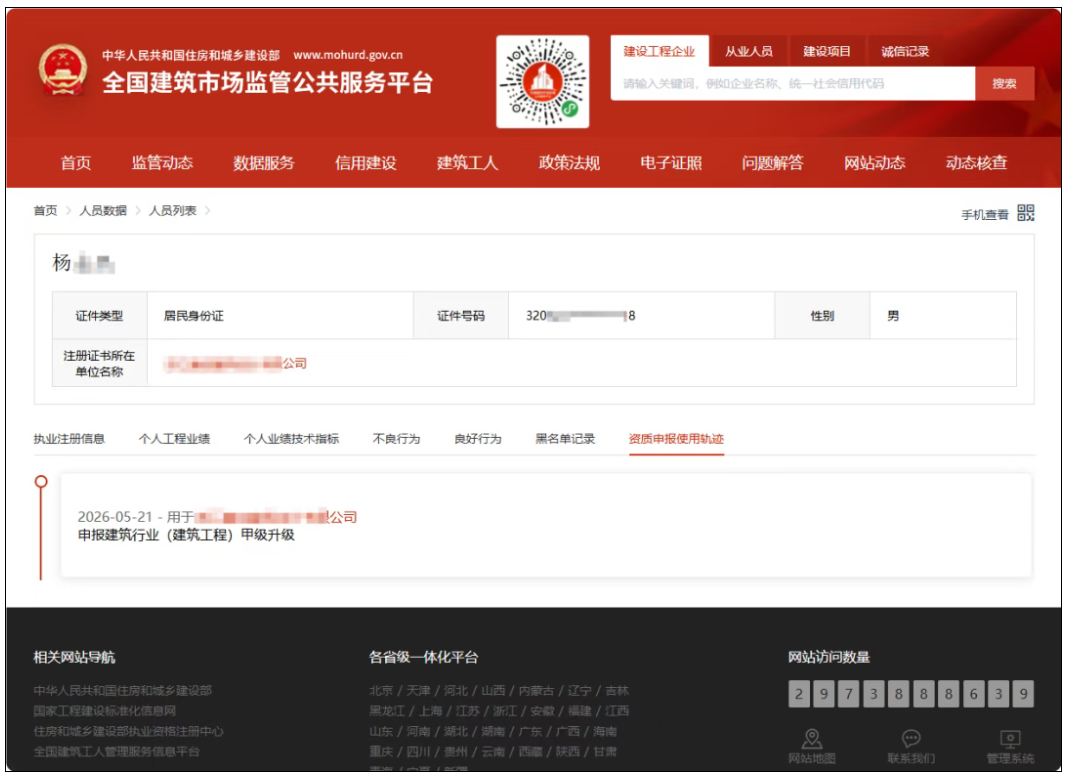Image resolution: width=1072 pixels, height=776 pixels.
Task: Click the 管理系统 monitor icon
Action: pyautogui.click(x=1010, y=738)
